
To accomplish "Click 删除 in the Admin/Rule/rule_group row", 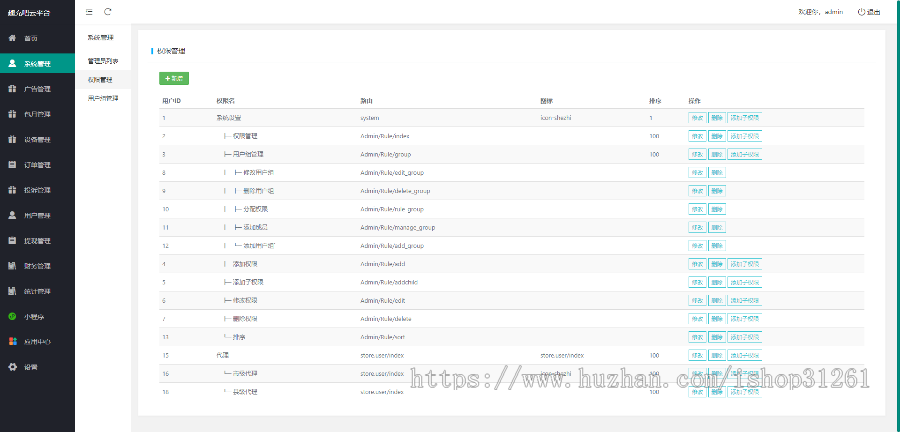I will (x=716, y=209).
